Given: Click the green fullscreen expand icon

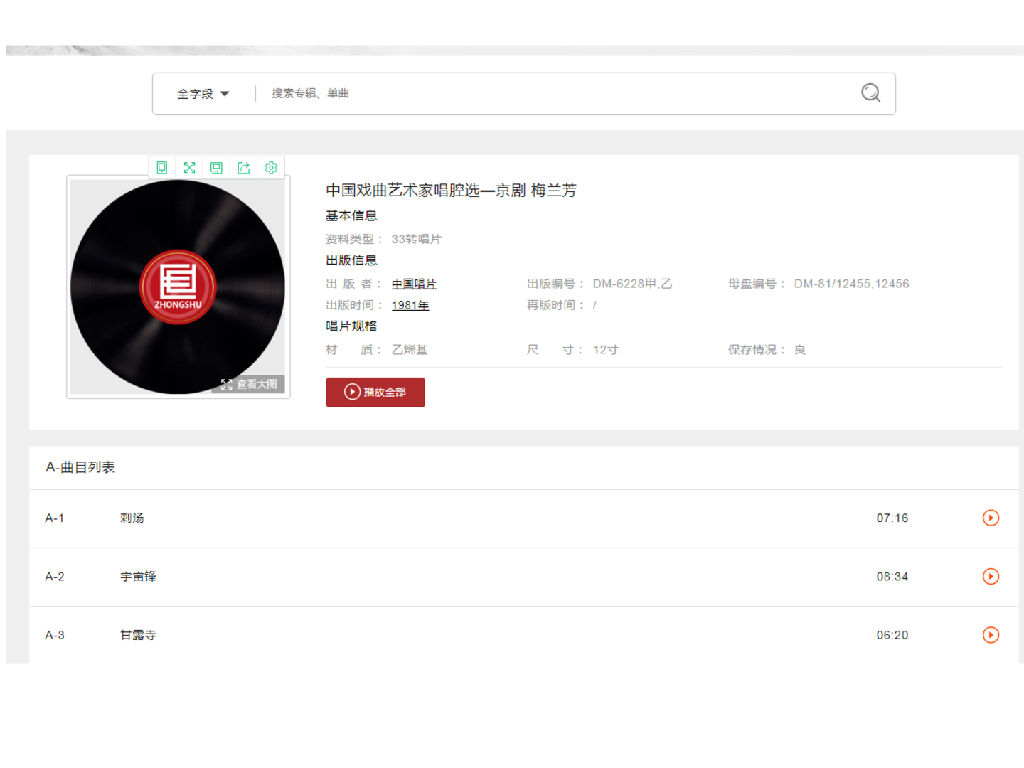Looking at the screenshot, I should pyautogui.click(x=189, y=168).
